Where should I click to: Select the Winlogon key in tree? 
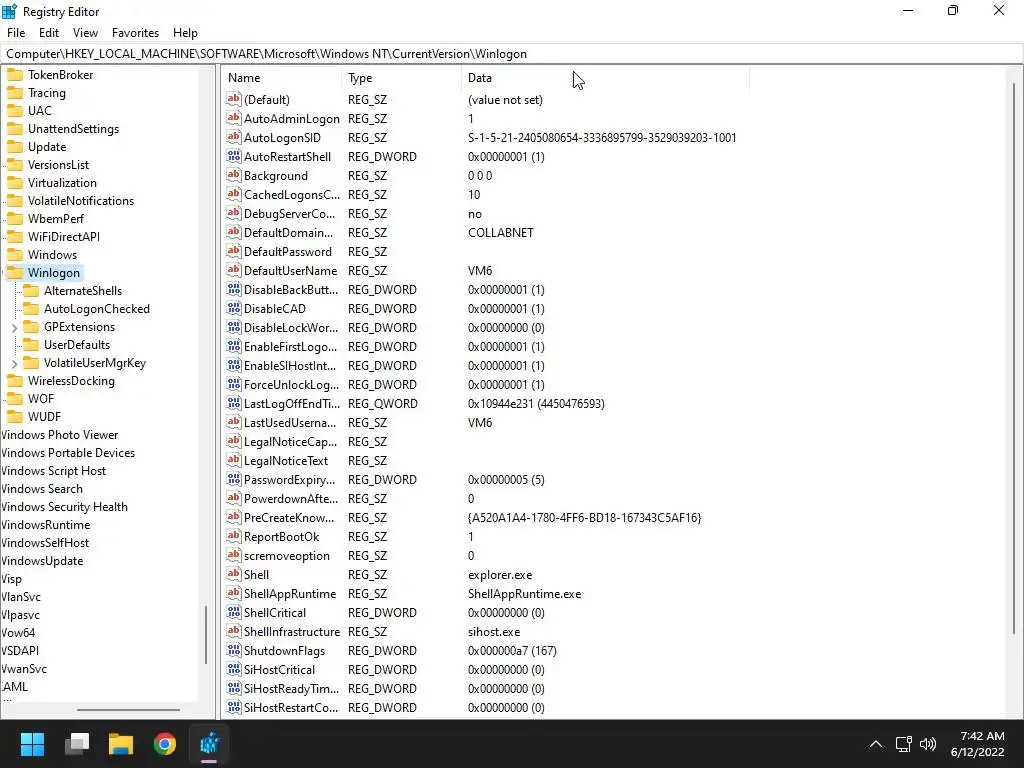tap(54, 273)
